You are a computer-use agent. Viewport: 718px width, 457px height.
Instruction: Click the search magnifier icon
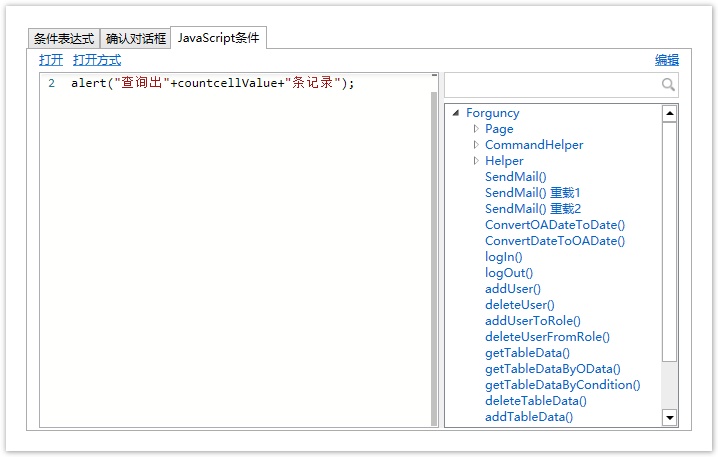(x=668, y=86)
